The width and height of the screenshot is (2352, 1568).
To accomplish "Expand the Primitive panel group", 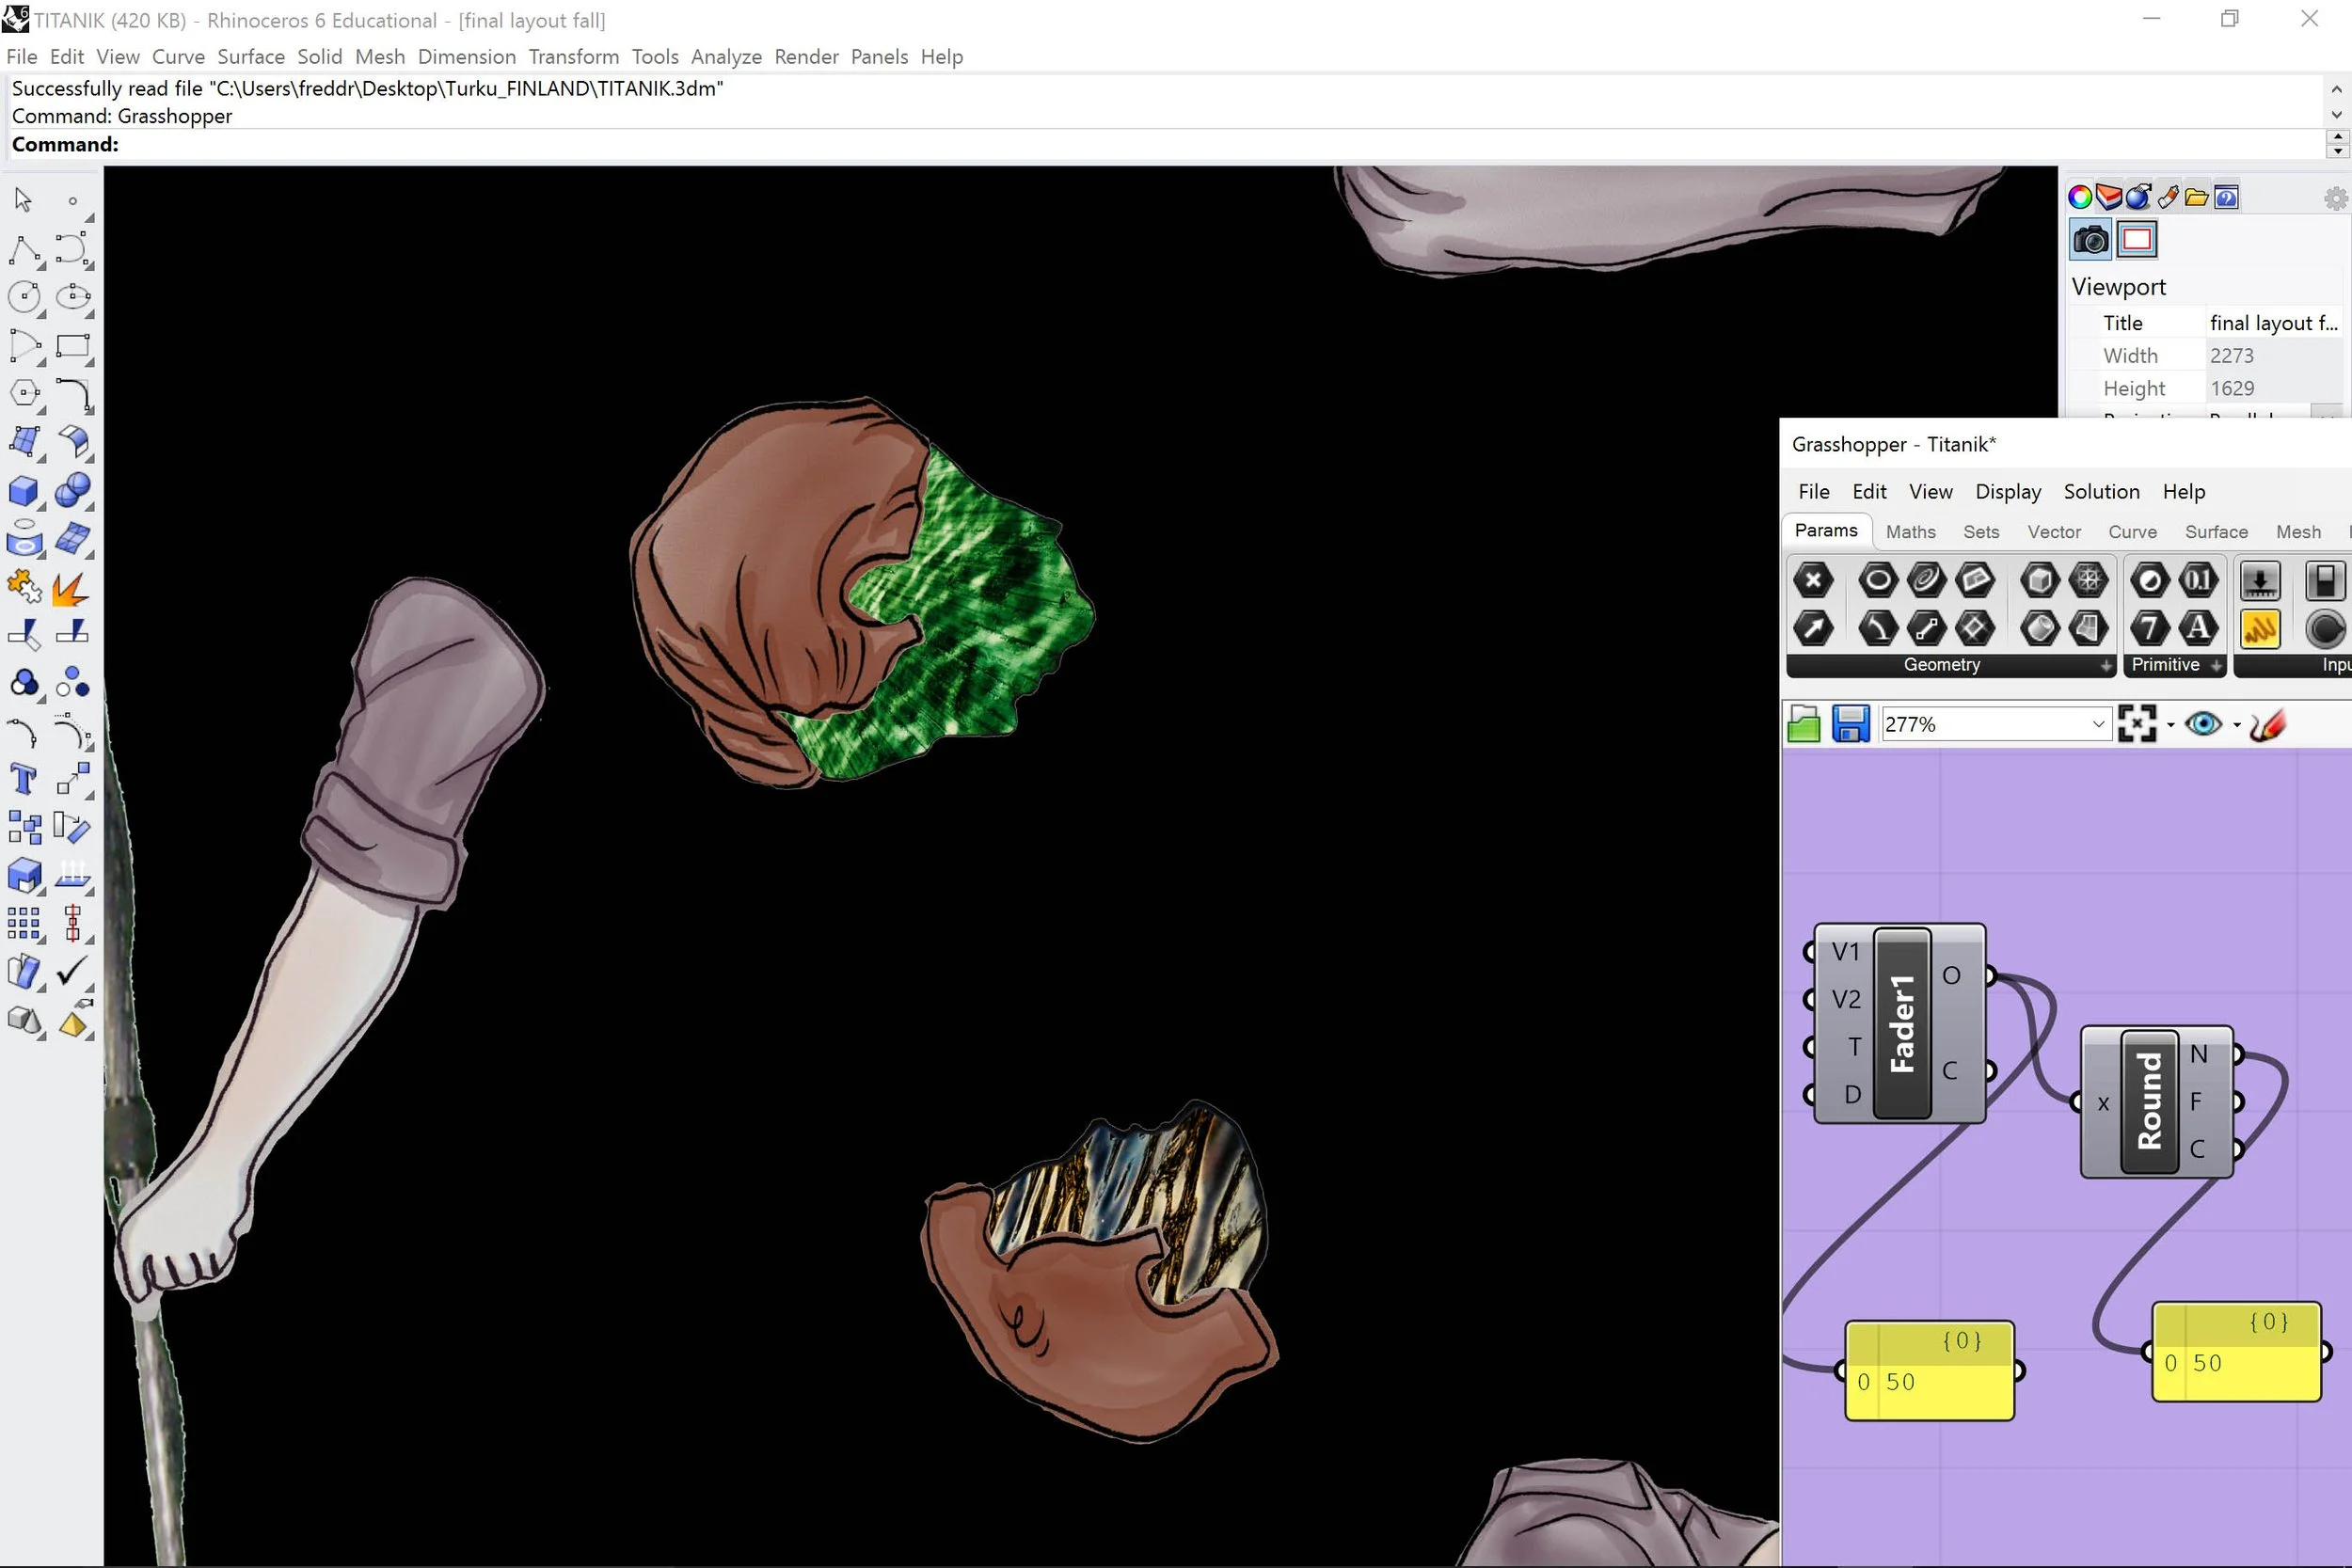I will click(x=2216, y=665).
